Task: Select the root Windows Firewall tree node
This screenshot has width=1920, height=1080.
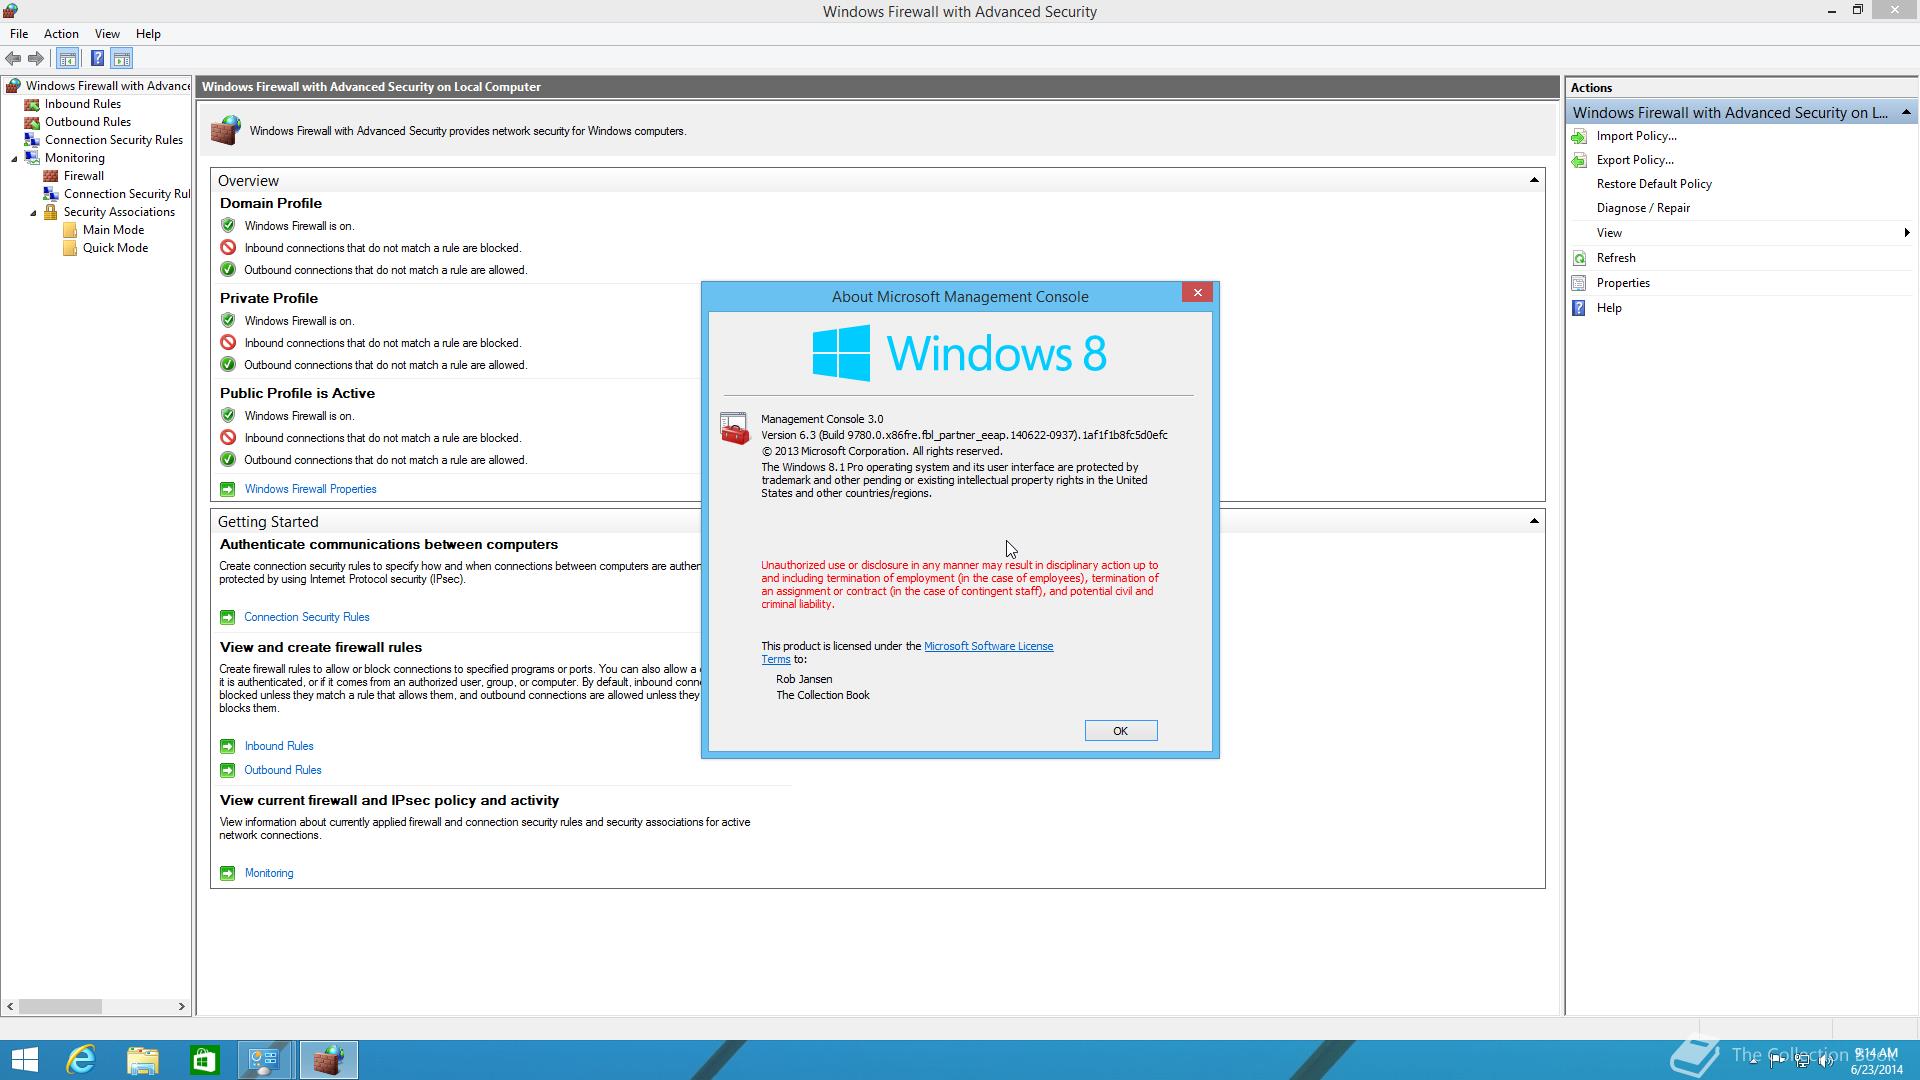Action: 108,86
